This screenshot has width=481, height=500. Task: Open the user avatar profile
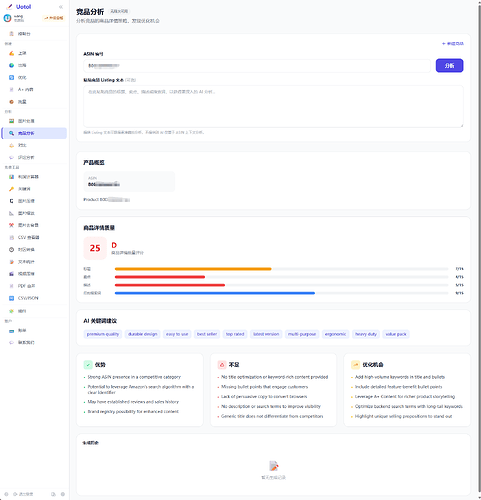pos(7,18)
